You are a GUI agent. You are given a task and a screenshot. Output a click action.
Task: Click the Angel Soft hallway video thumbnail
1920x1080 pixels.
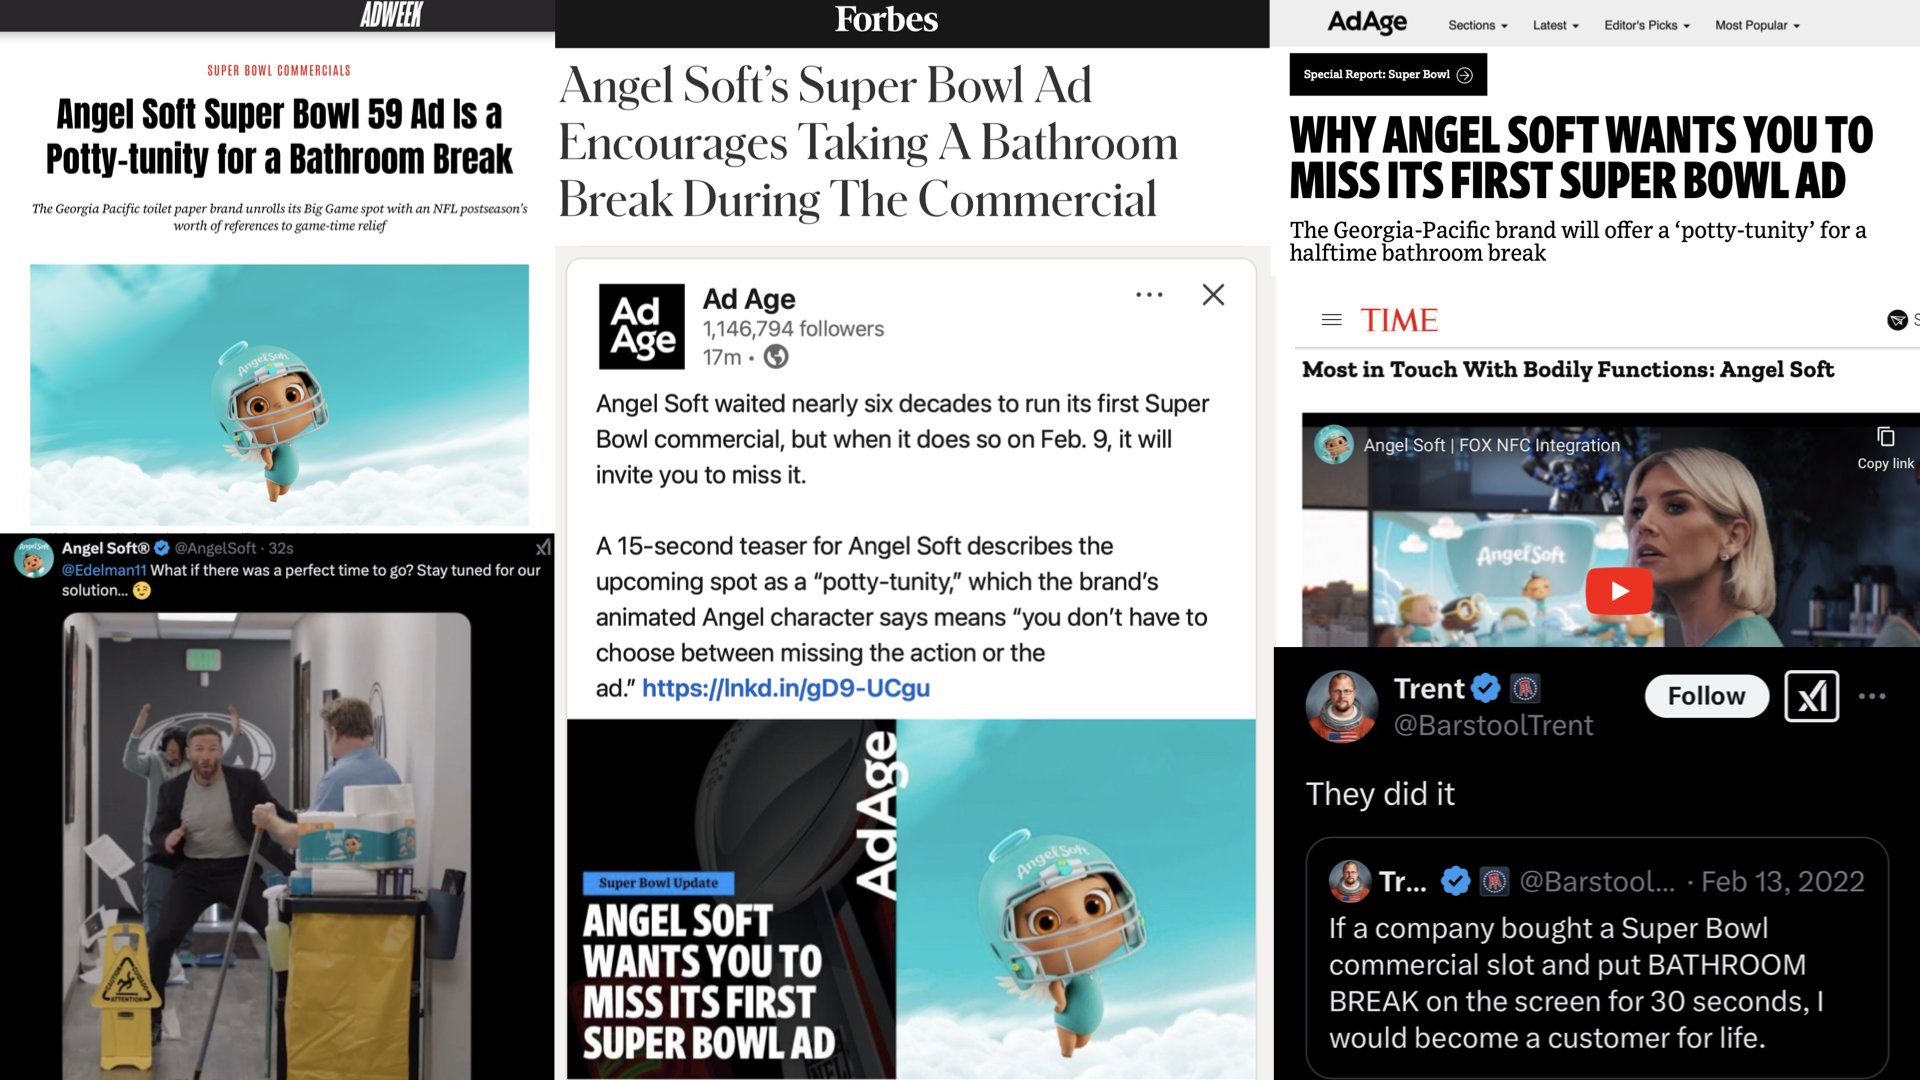coord(267,846)
